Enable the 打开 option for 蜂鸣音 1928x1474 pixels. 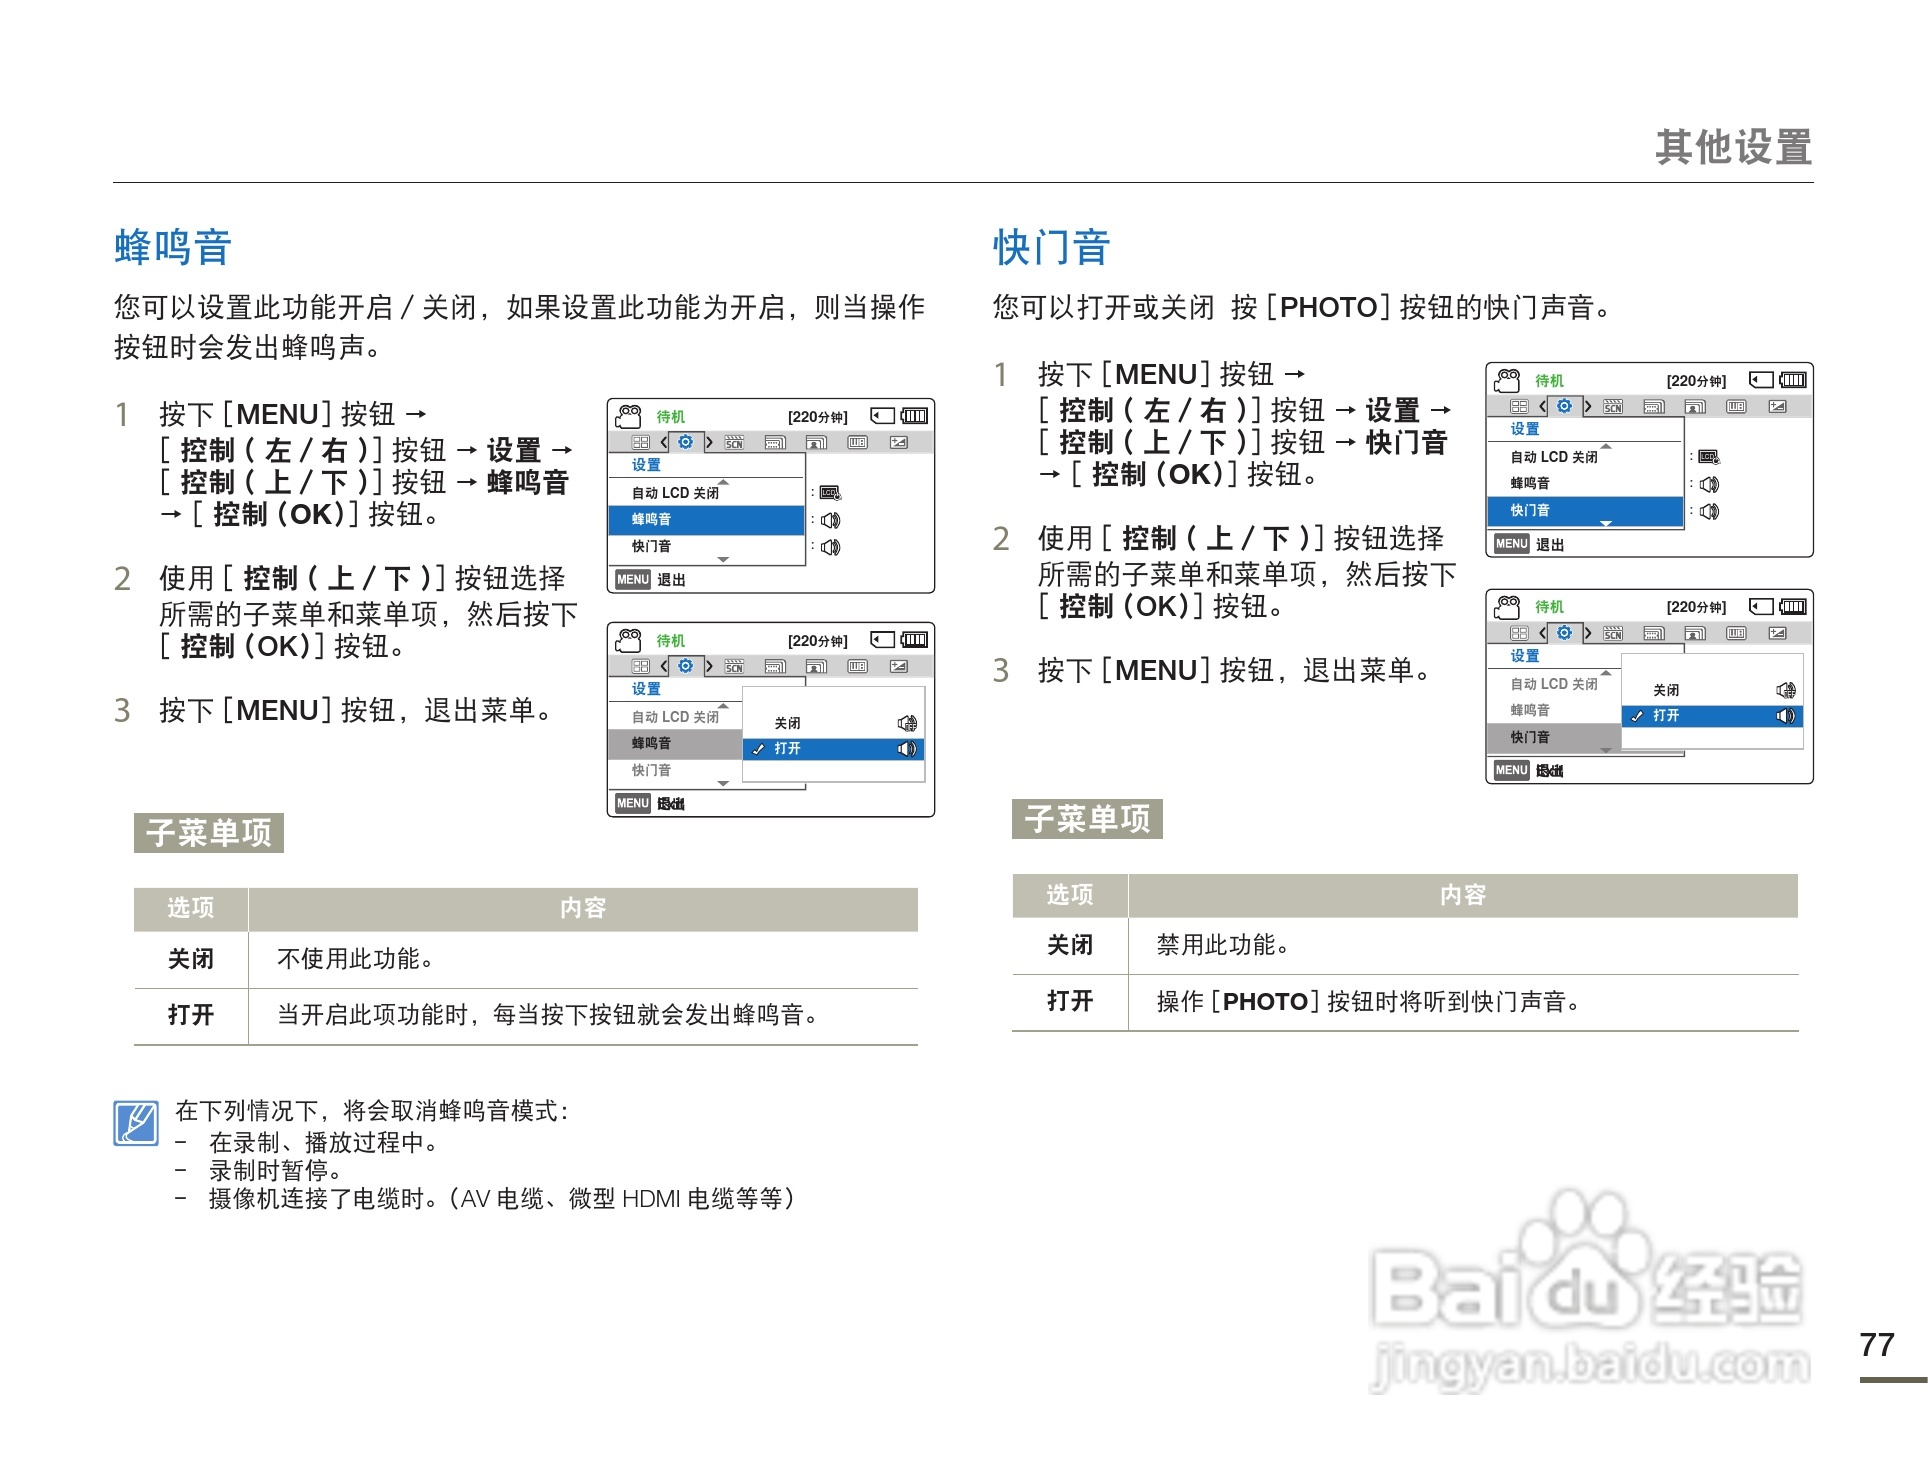[788, 750]
